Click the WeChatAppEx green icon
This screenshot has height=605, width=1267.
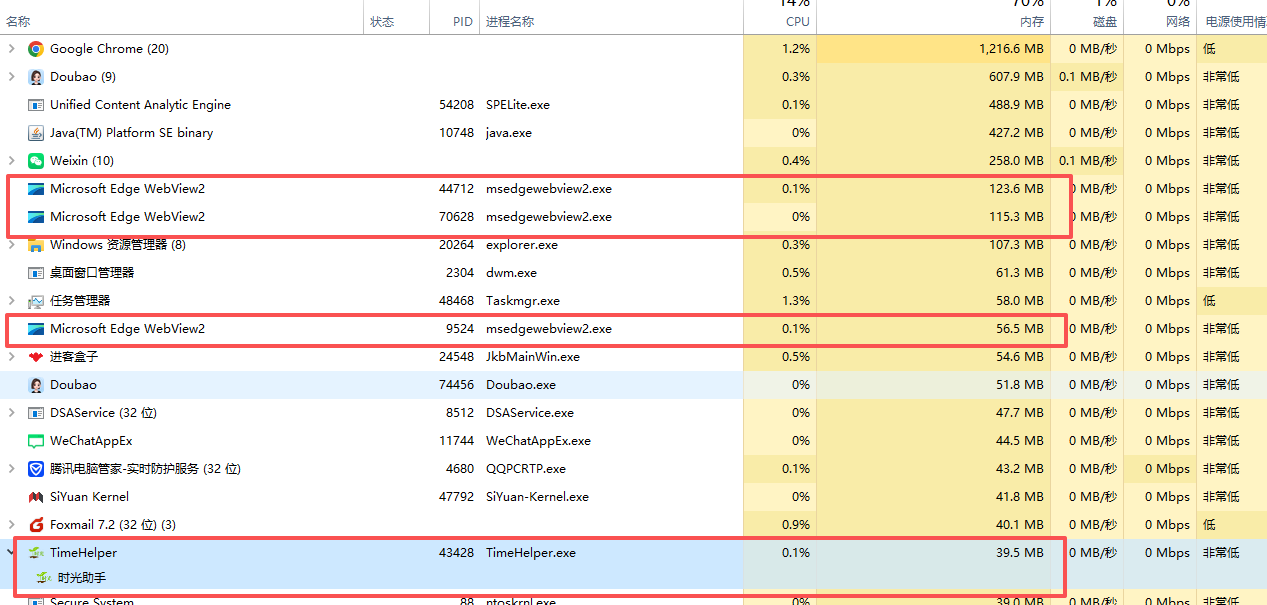click(x=36, y=441)
